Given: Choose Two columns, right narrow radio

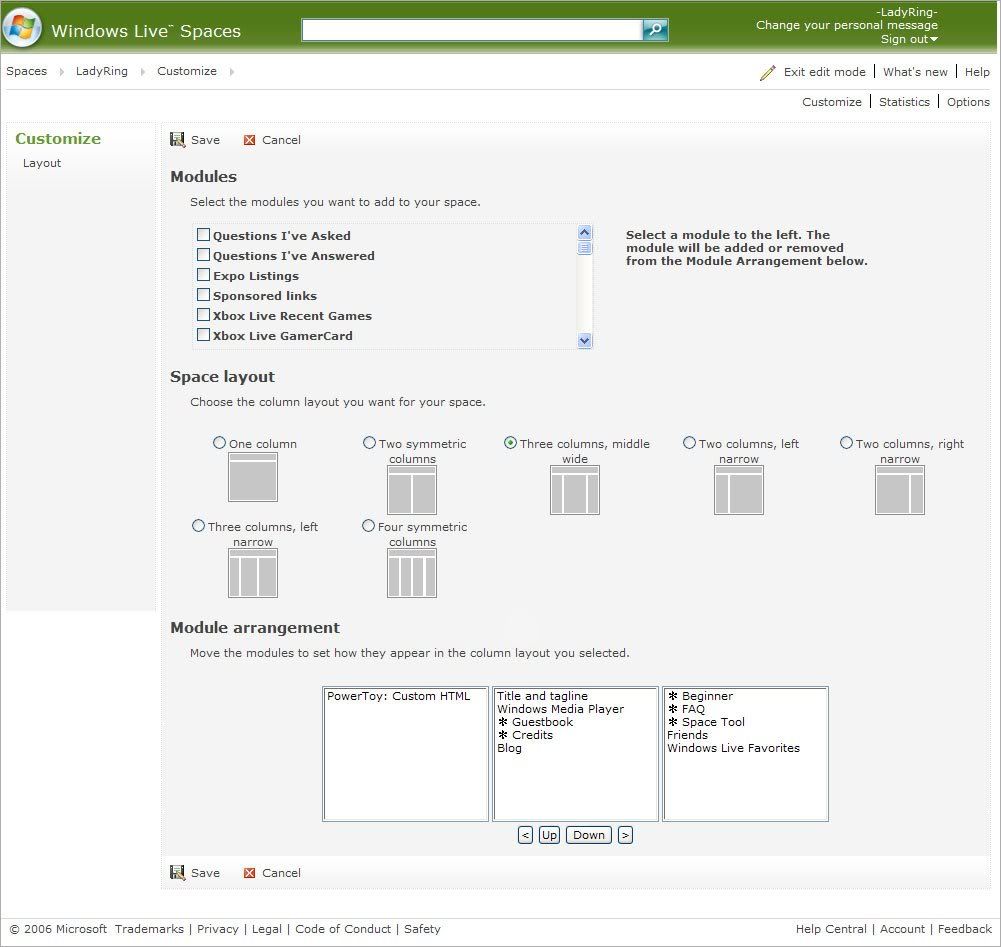Looking at the screenshot, I should pos(846,443).
